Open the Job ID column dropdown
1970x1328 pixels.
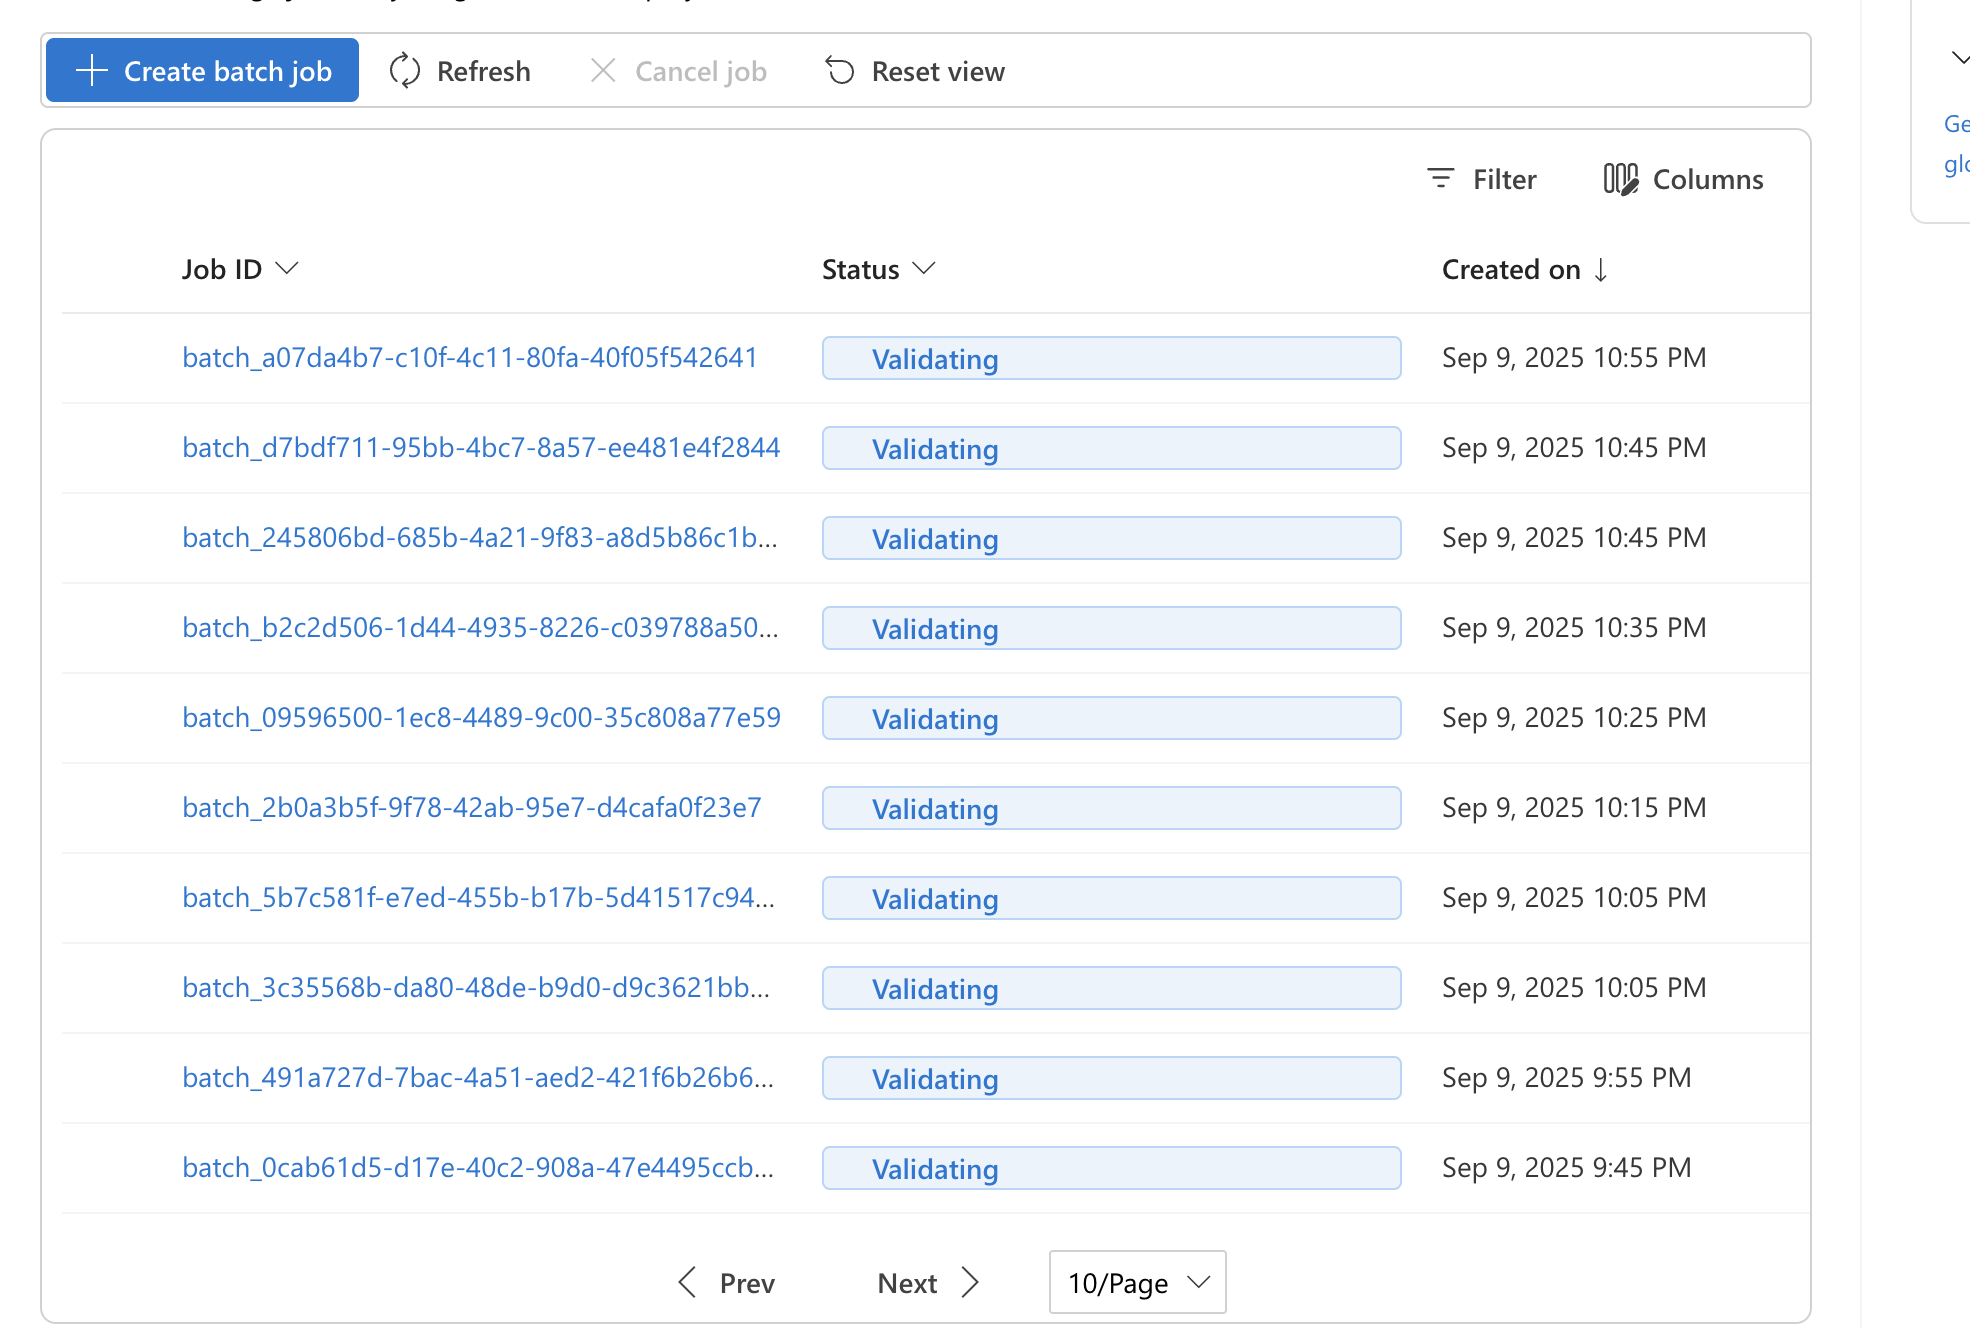tap(288, 268)
